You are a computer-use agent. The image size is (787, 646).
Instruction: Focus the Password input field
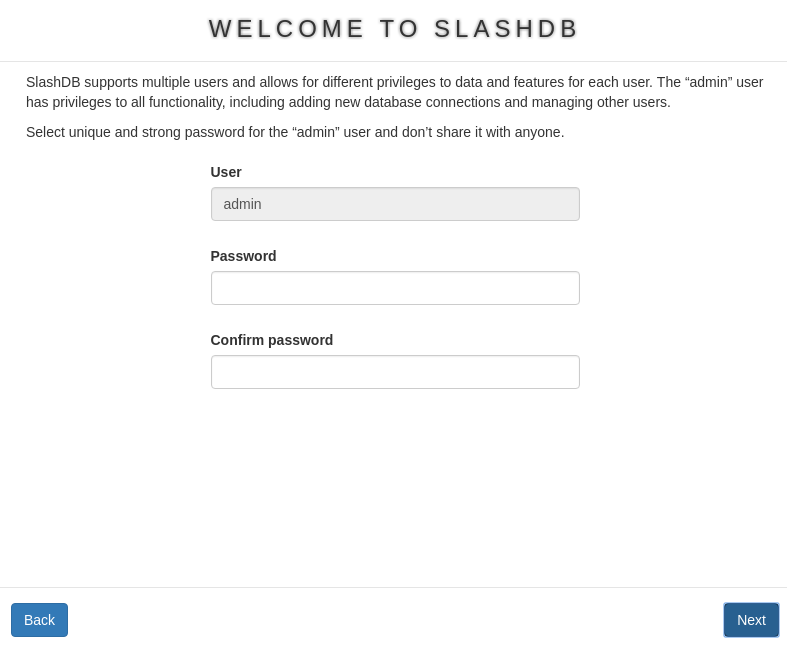395,288
